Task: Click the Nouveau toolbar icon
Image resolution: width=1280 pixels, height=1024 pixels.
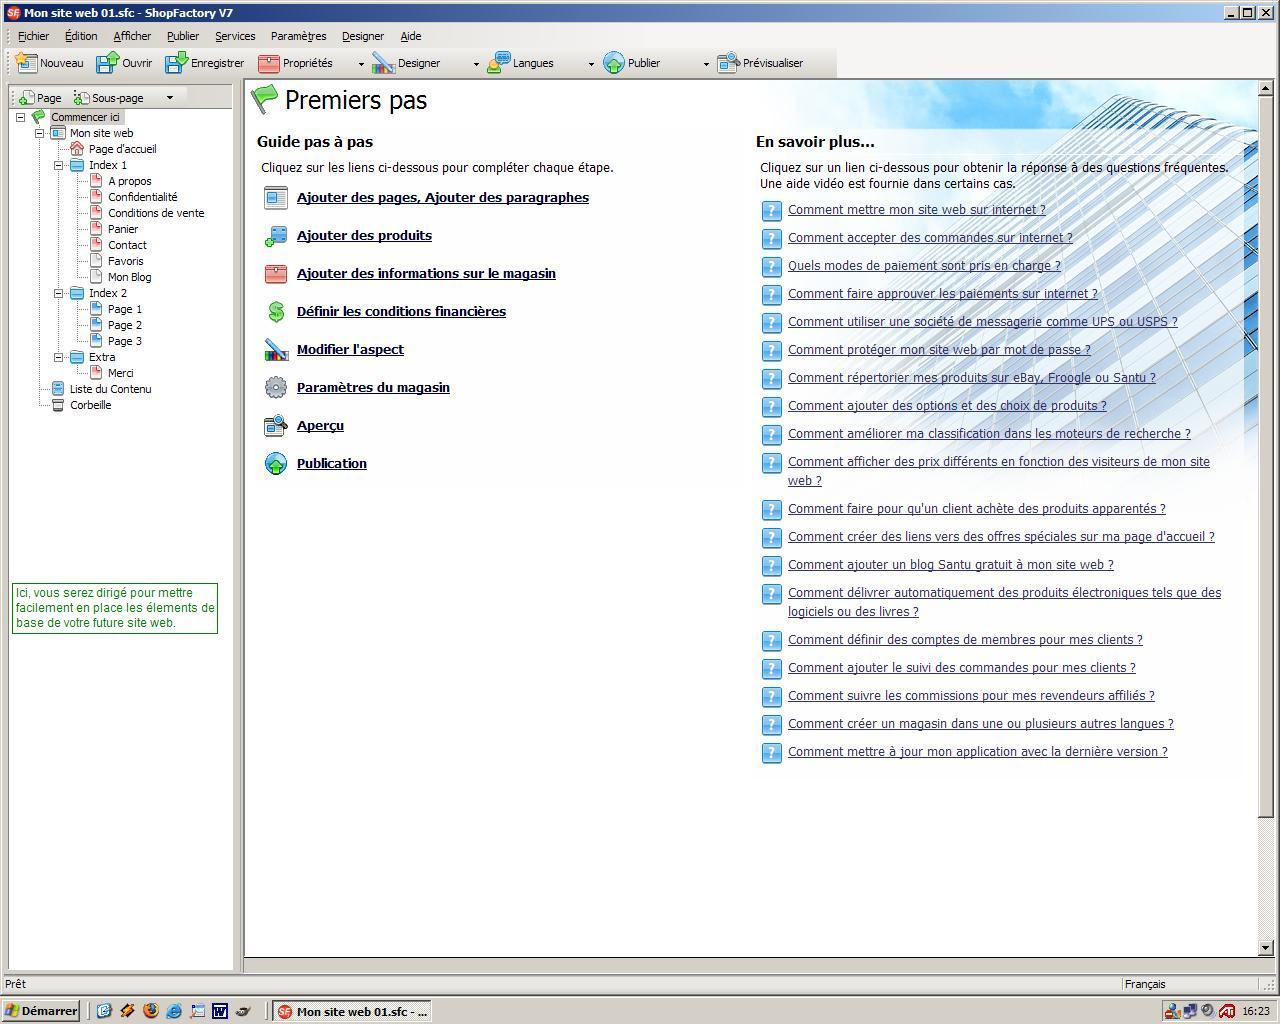Action: pos(27,63)
